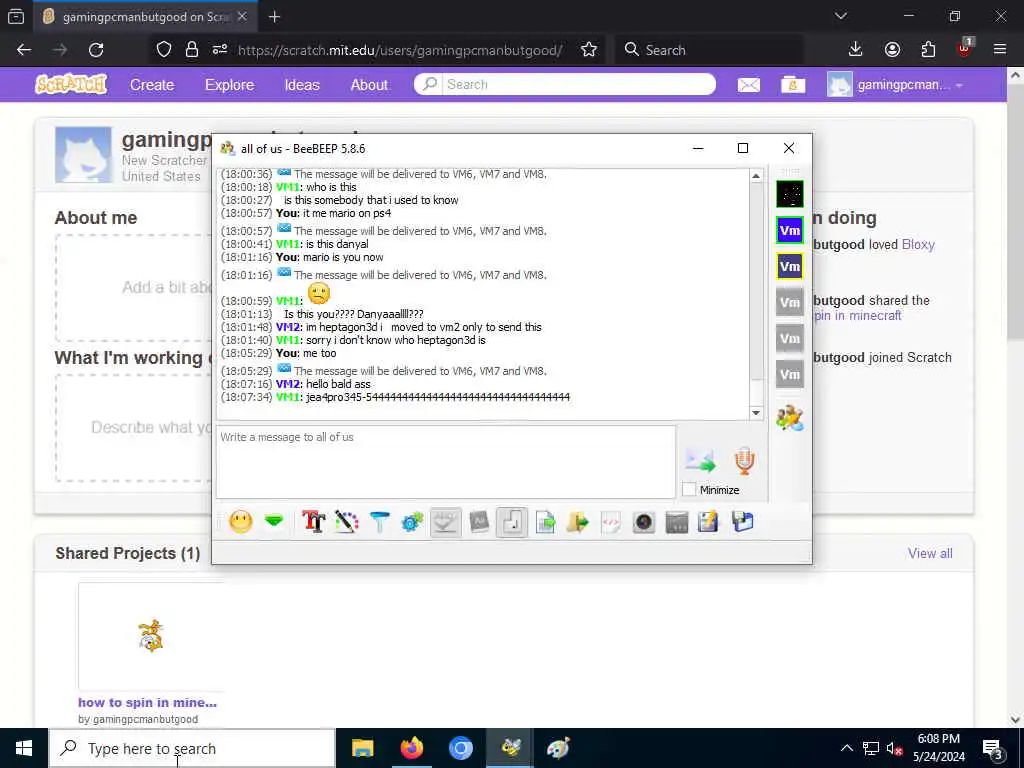Click 'View all' for Shared Projects
This screenshot has width=1024, height=768.
(930, 553)
